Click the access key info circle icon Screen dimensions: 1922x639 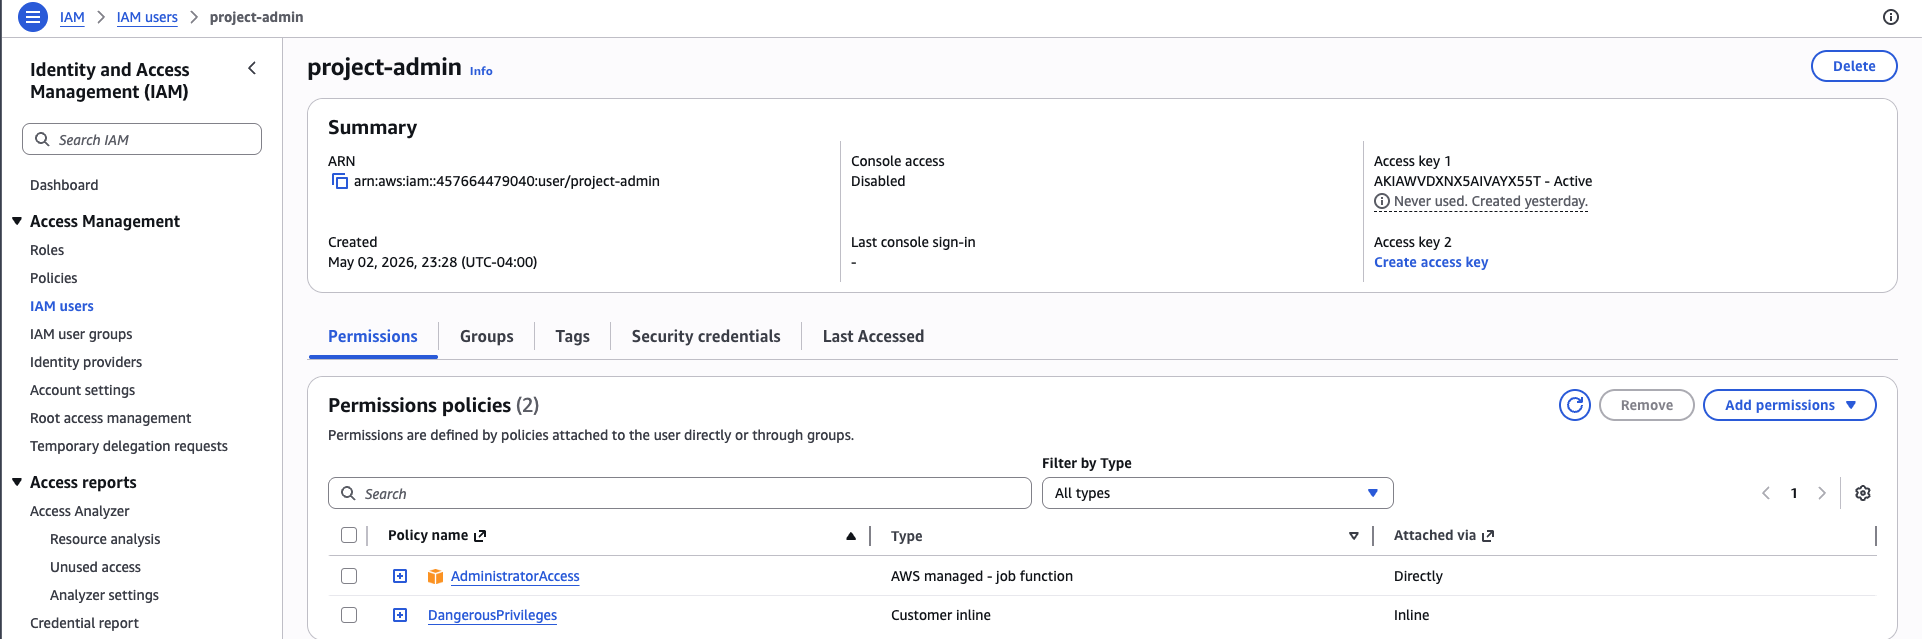1382,201
